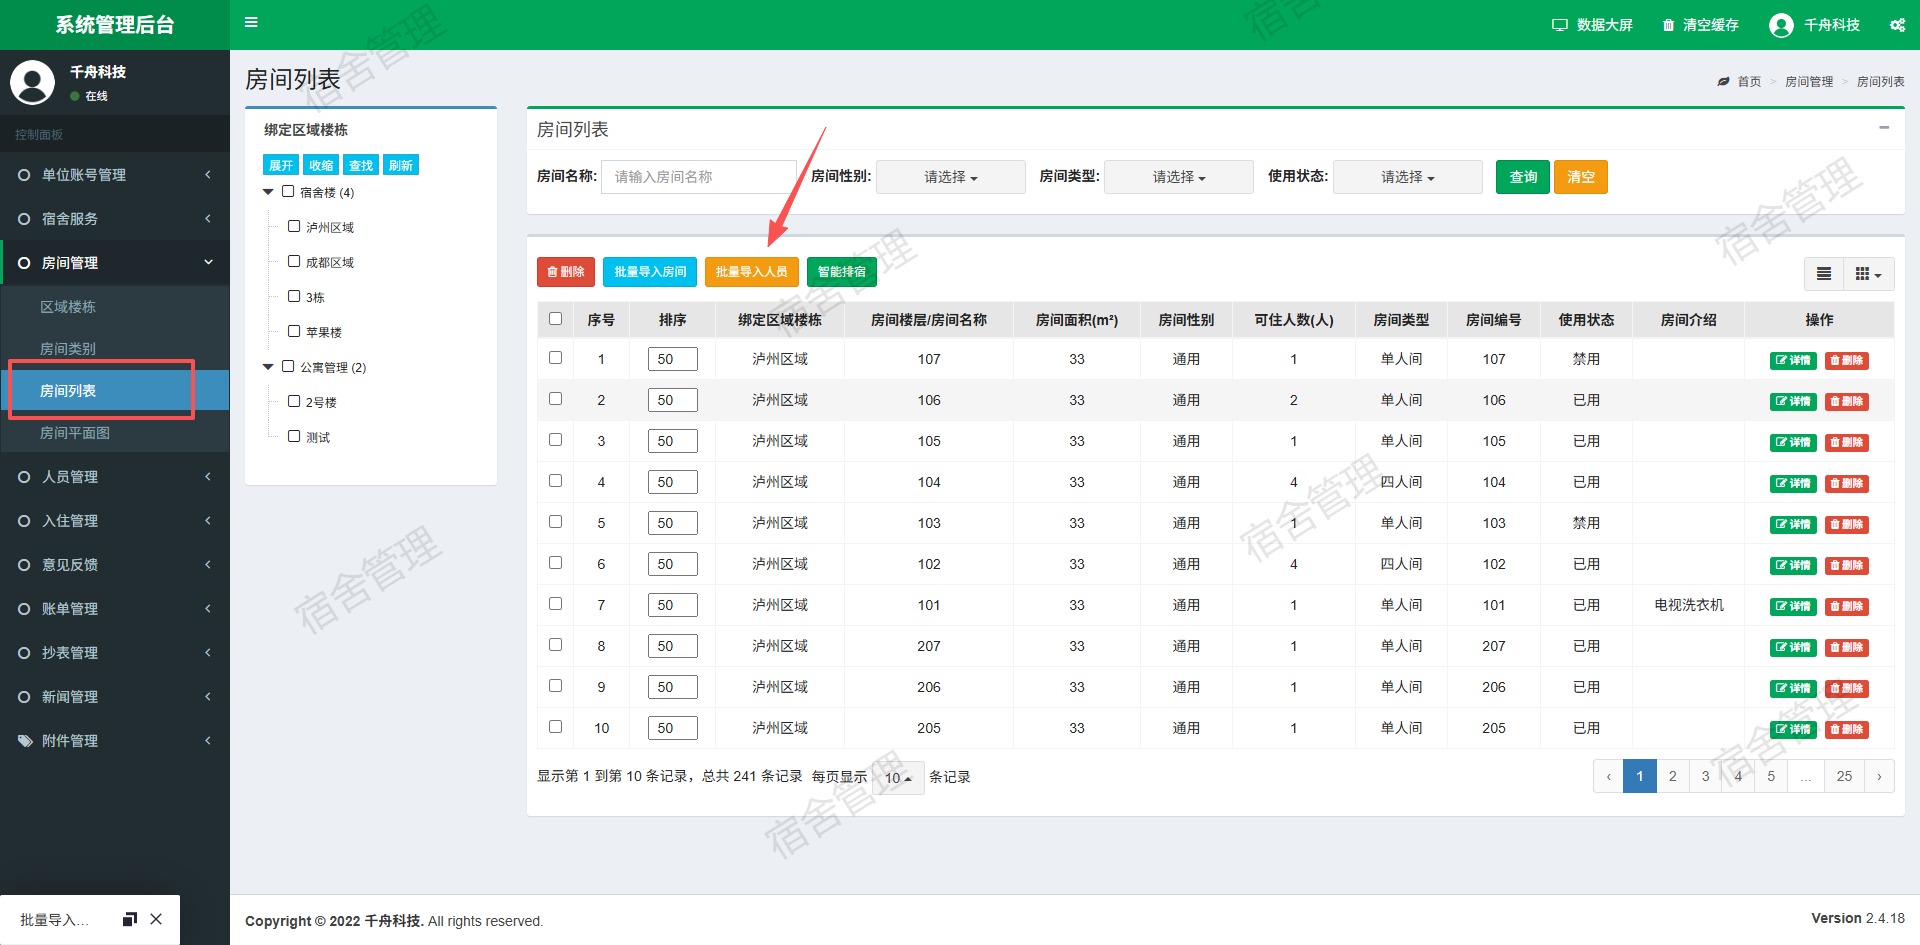This screenshot has width=1920, height=945.
Task: Open 详情 for room 205
Action: coord(1793,729)
